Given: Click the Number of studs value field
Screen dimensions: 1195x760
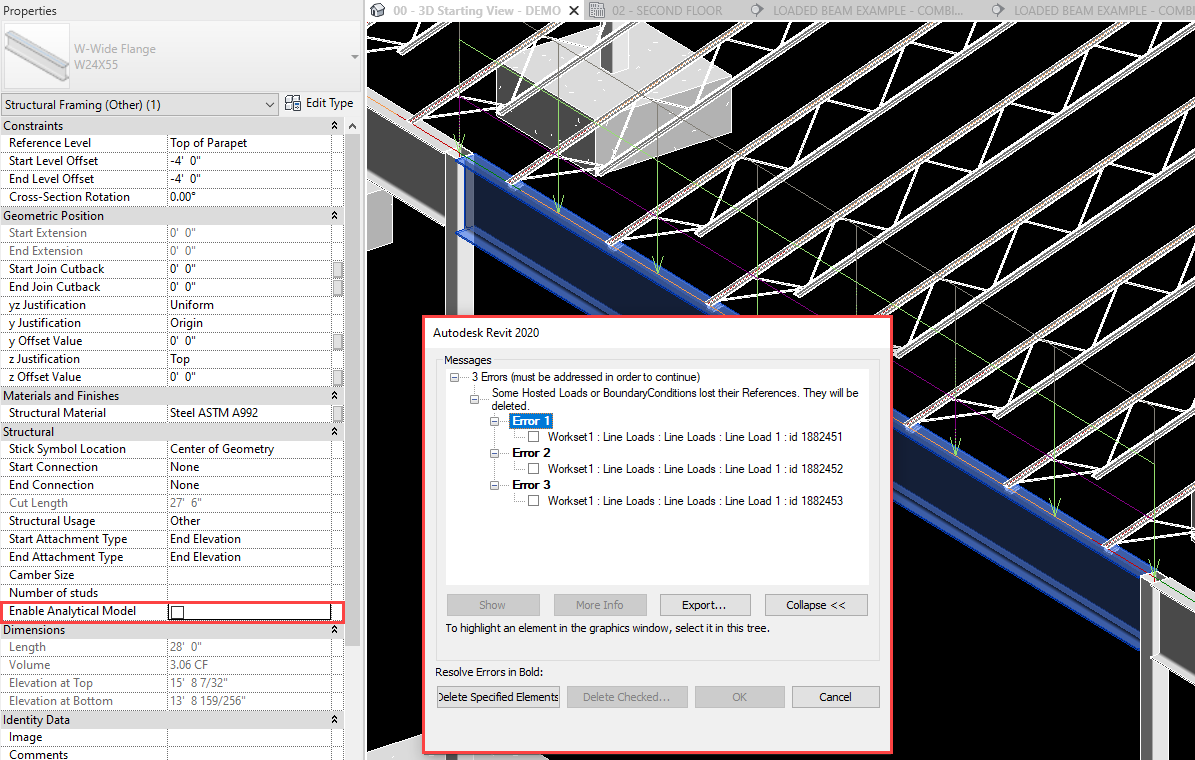Looking at the screenshot, I should coord(249,593).
